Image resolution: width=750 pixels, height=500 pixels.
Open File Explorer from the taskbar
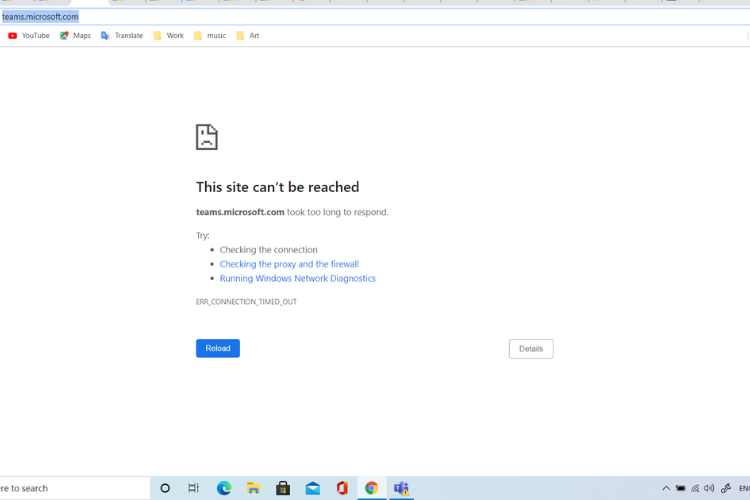click(x=253, y=488)
